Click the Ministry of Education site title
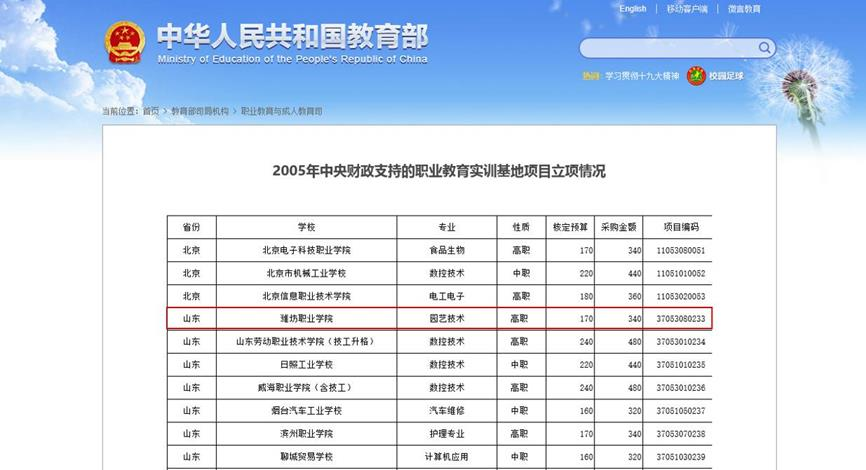Viewport: 866px width, 470px height. pos(292,43)
